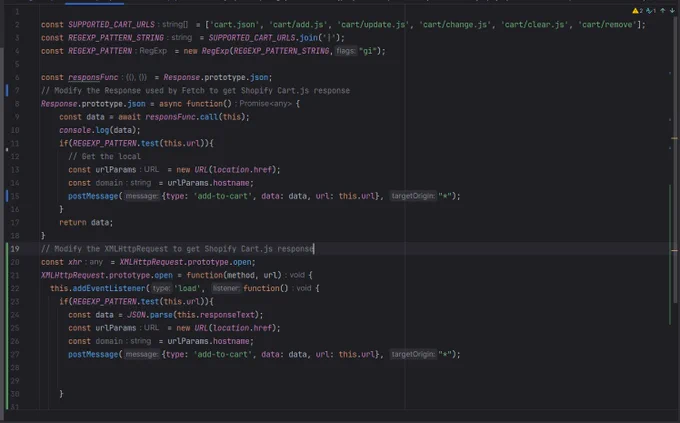Image resolution: width=680 pixels, height=423 pixels.
Task: Click the 'cart/change.js' string literal
Action: point(455,25)
